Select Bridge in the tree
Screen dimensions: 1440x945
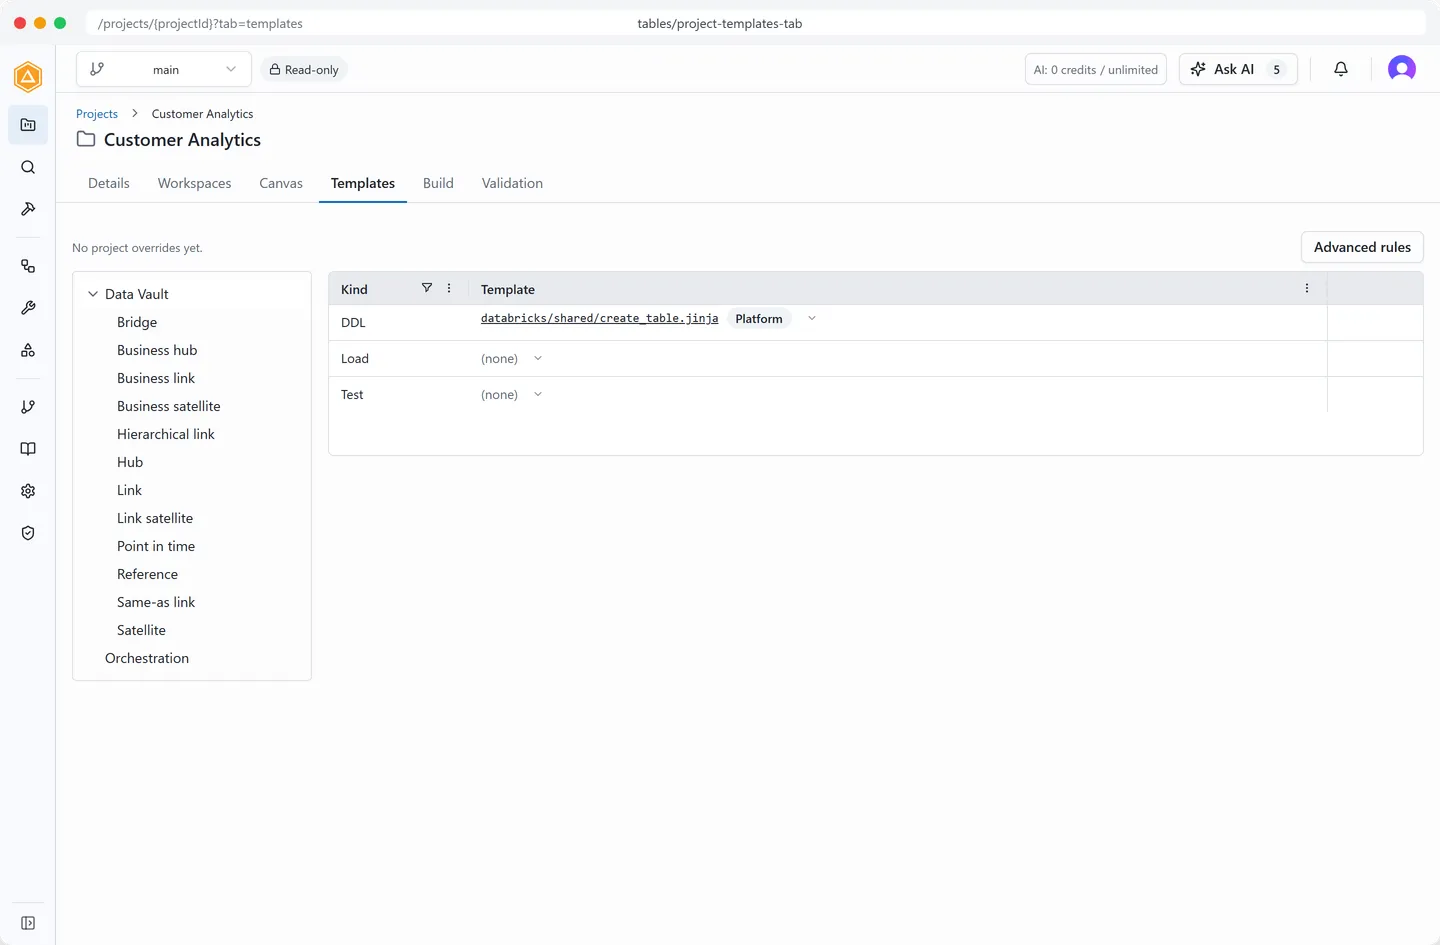coord(137,322)
